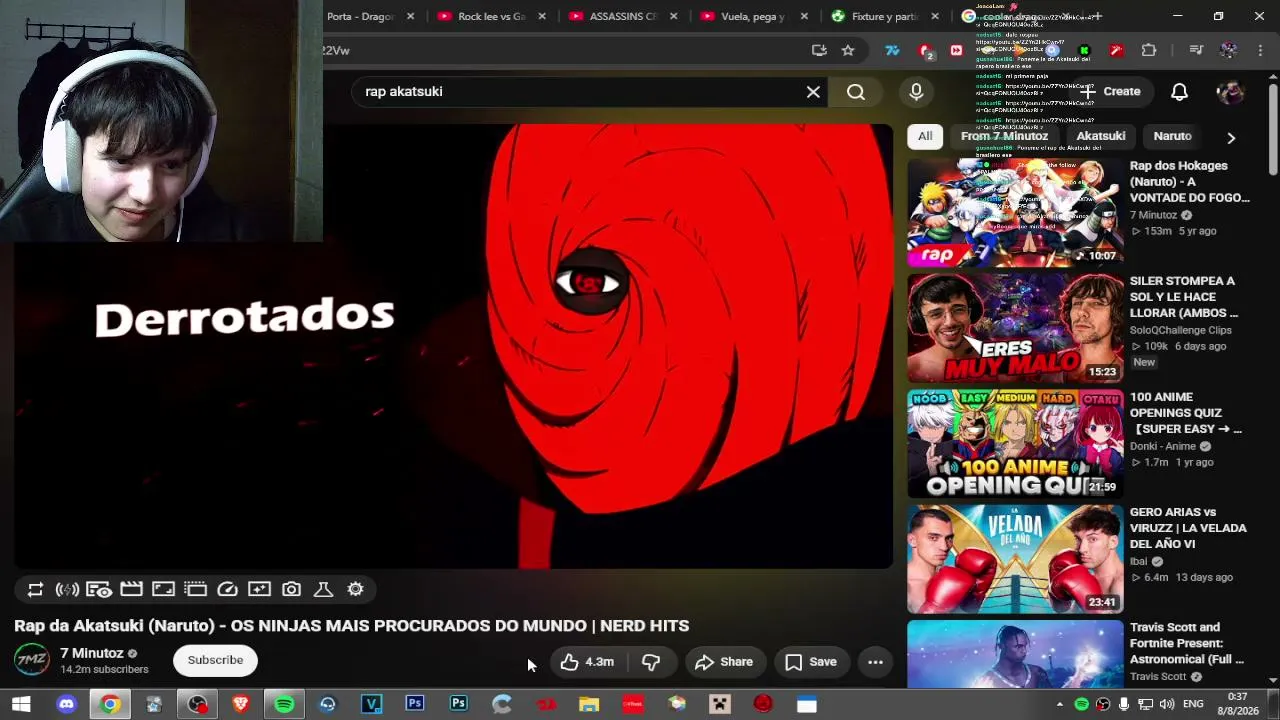Open OBS Studio from the taskbar
The image size is (1280, 720).
(x=197, y=705)
